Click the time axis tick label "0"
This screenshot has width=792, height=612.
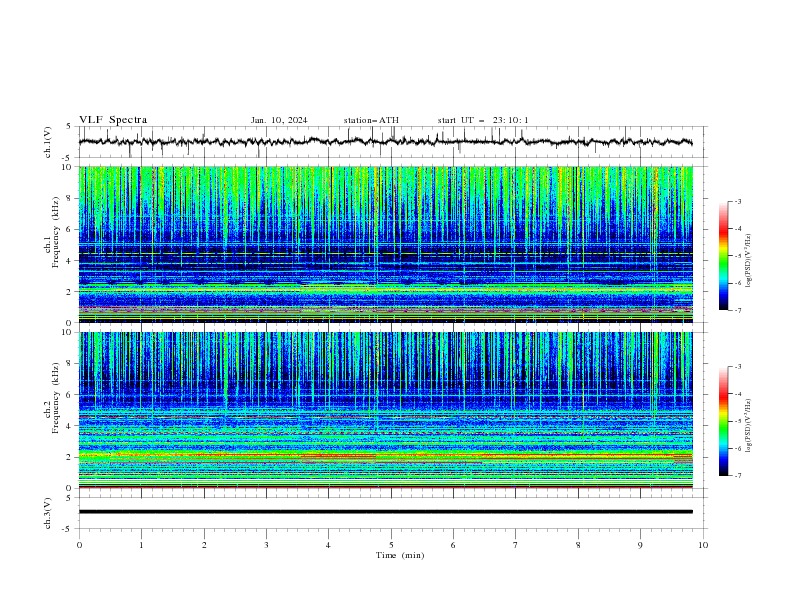tap(79, 545)
